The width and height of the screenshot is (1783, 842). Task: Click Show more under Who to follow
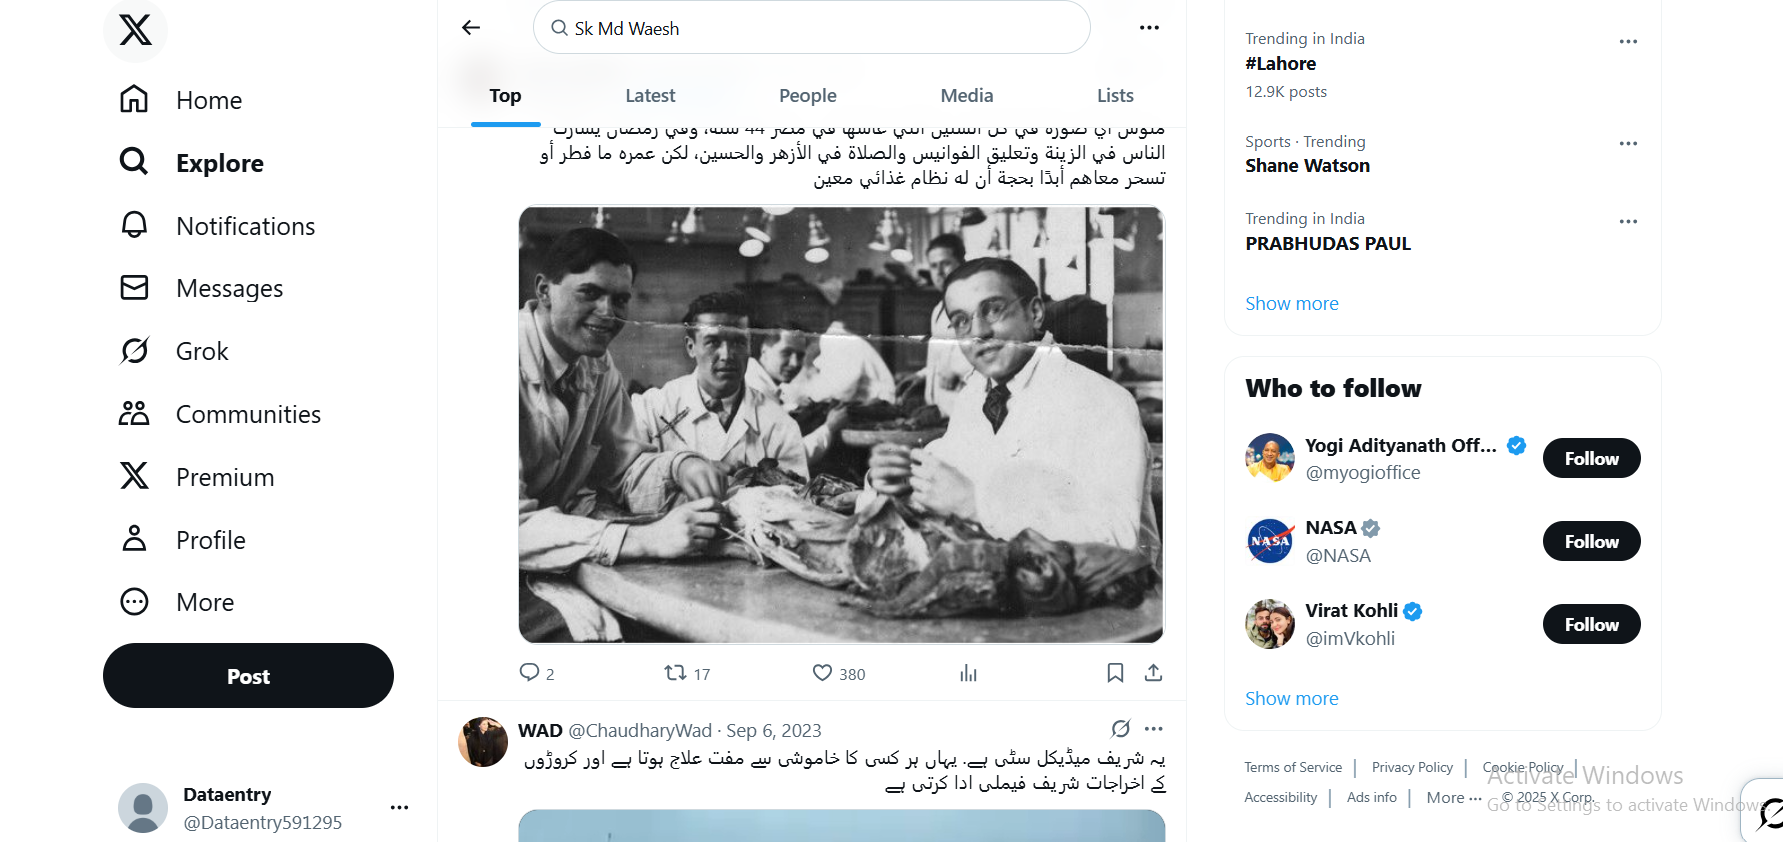click(1291, 698)
